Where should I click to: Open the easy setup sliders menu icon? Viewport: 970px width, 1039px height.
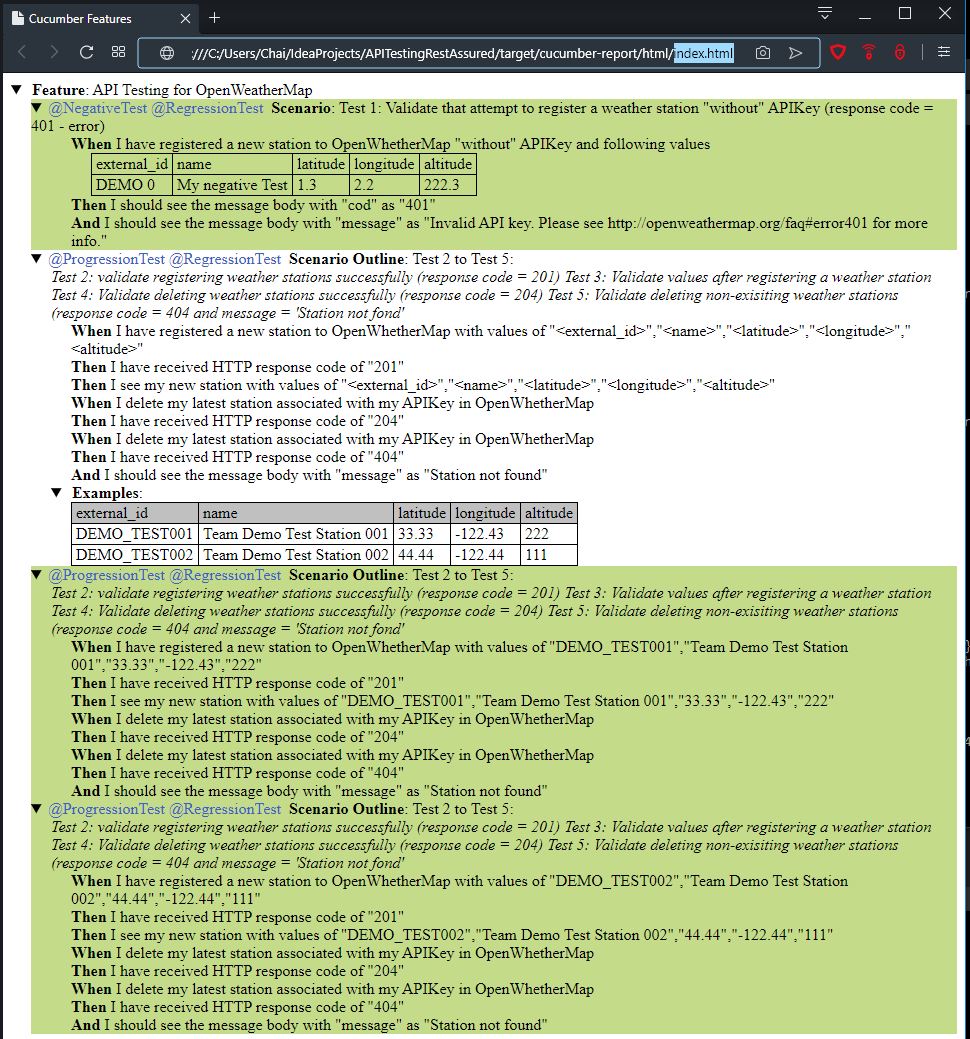[x=944, y=52]
